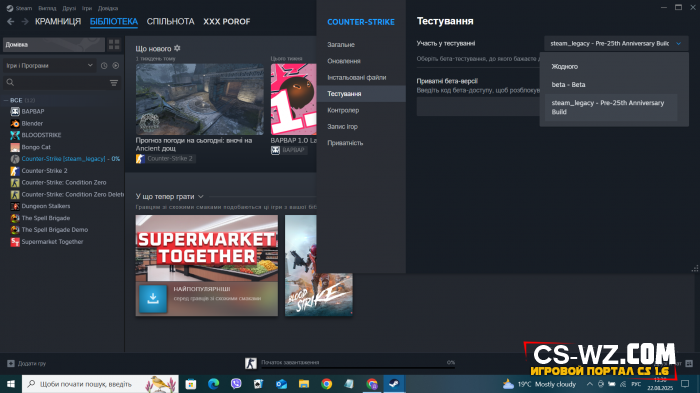Viewport: 700px width, 393px height.
Task: Select Counter-Strike 2 in the library list
Action: pyautogui.click(x=45, y=171)
